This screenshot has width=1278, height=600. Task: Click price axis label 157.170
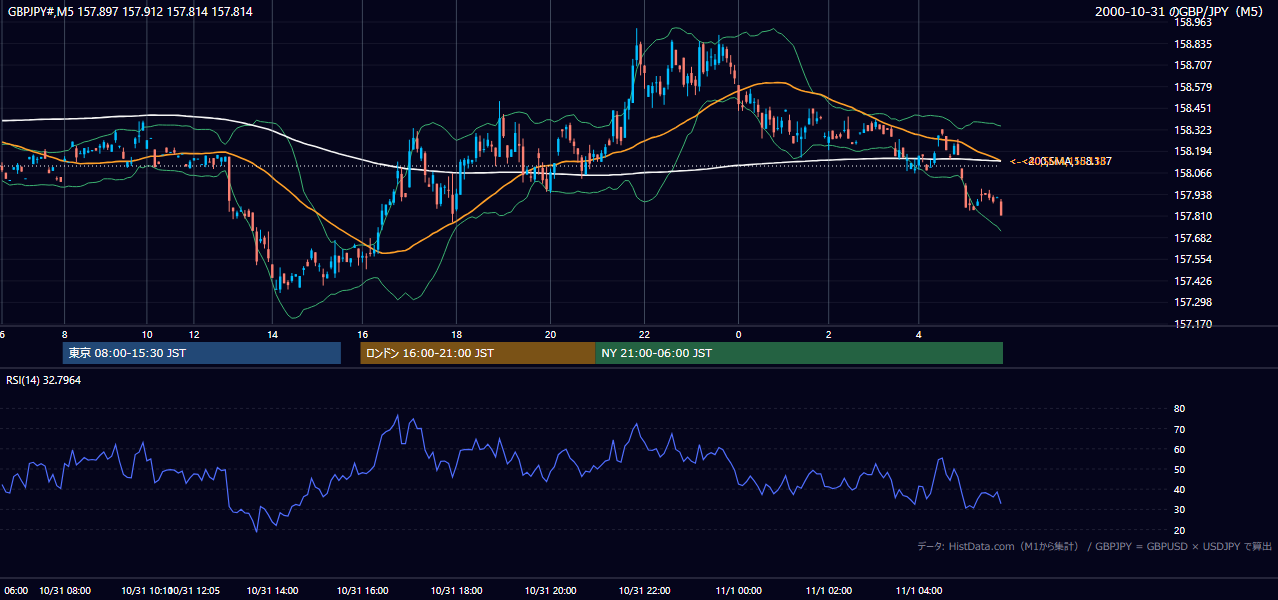(x=1193, y=324)
